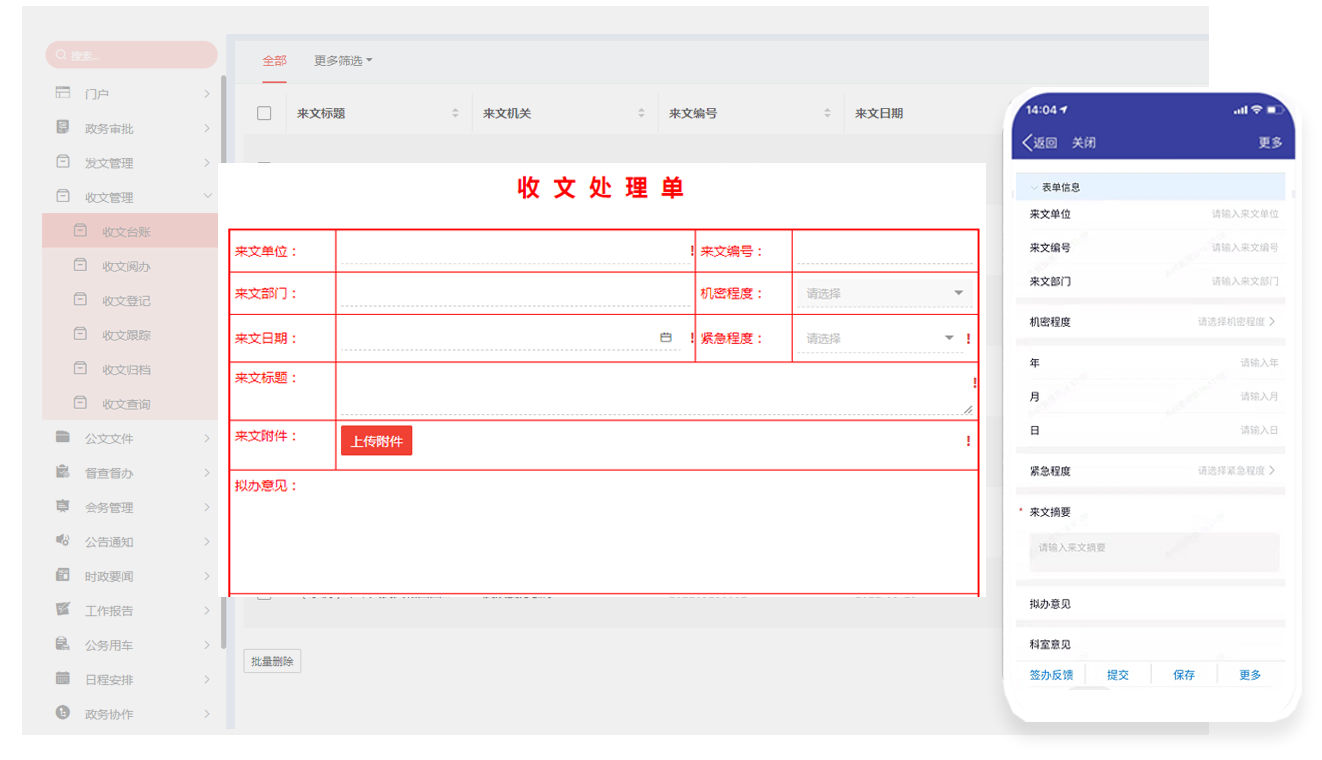Collapse 表单信息 section on phone

click(1034, 187)
